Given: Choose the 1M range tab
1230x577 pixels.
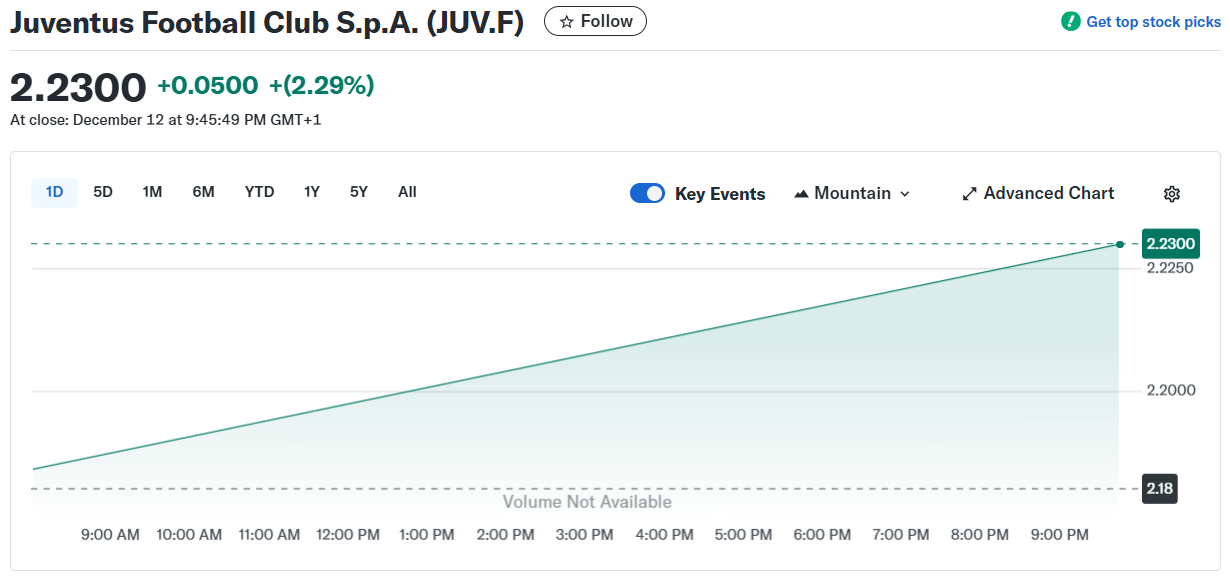Looking at the screenshot, I should (x=152, y=192).
